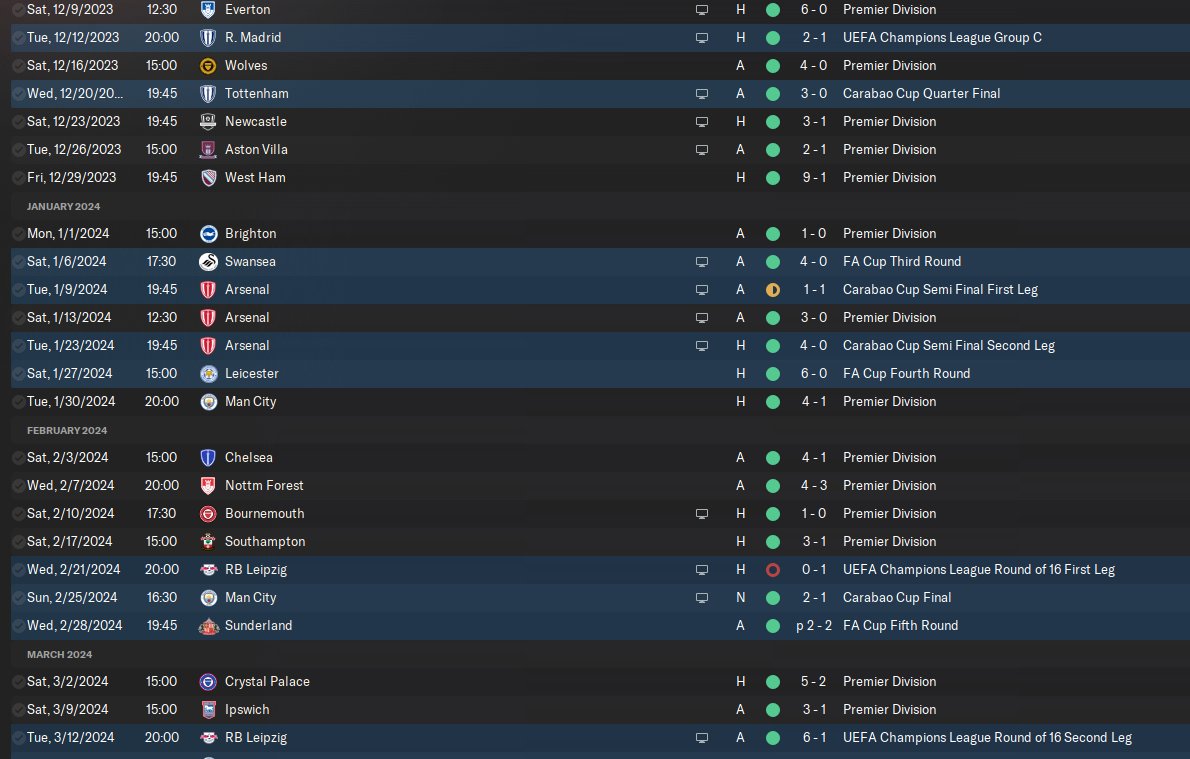Viewport: 1190px width, 759px height.
Task: Open the Leicester team link
Action: click(x=251, y=373)
